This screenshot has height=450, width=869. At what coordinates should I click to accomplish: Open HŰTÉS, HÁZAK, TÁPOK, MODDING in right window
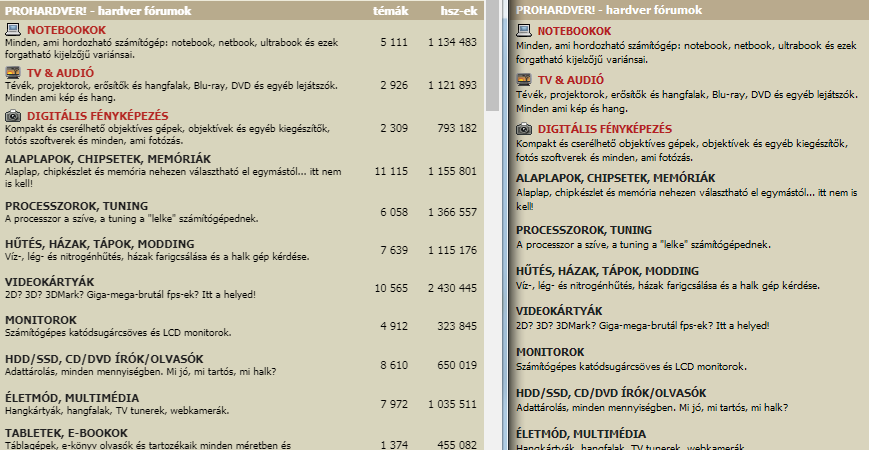[x=607, y=271]
